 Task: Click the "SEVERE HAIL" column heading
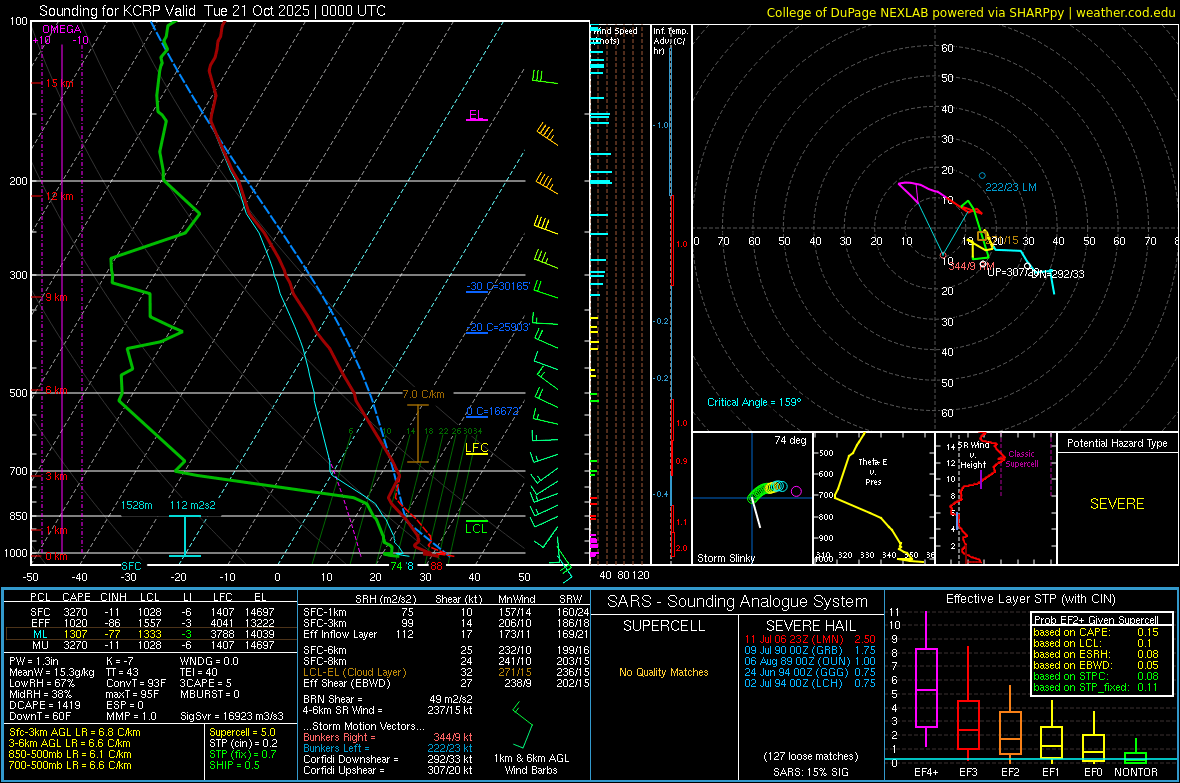[810, 626]
